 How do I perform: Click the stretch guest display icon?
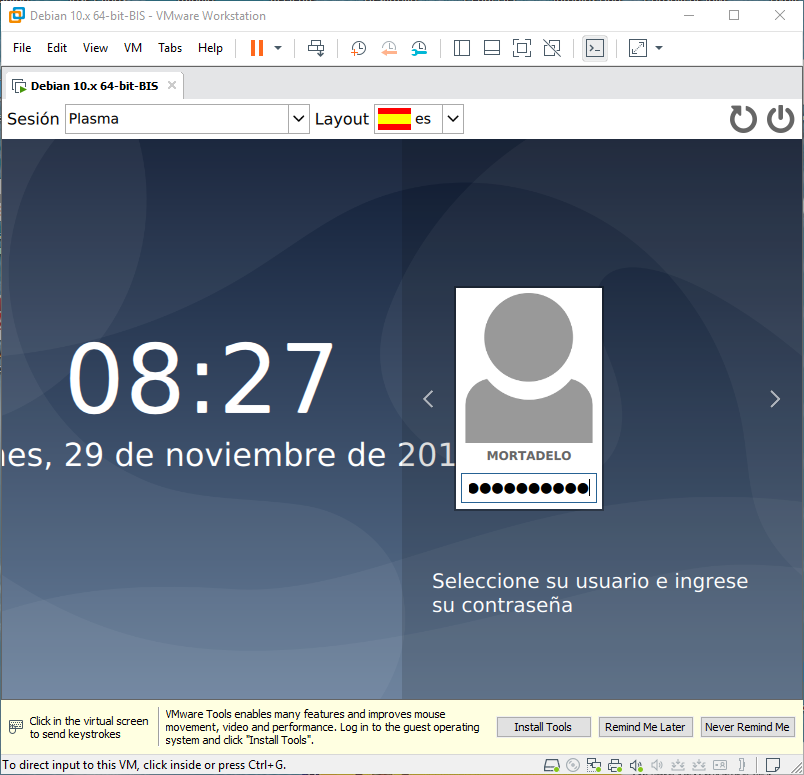pos(638,48)
